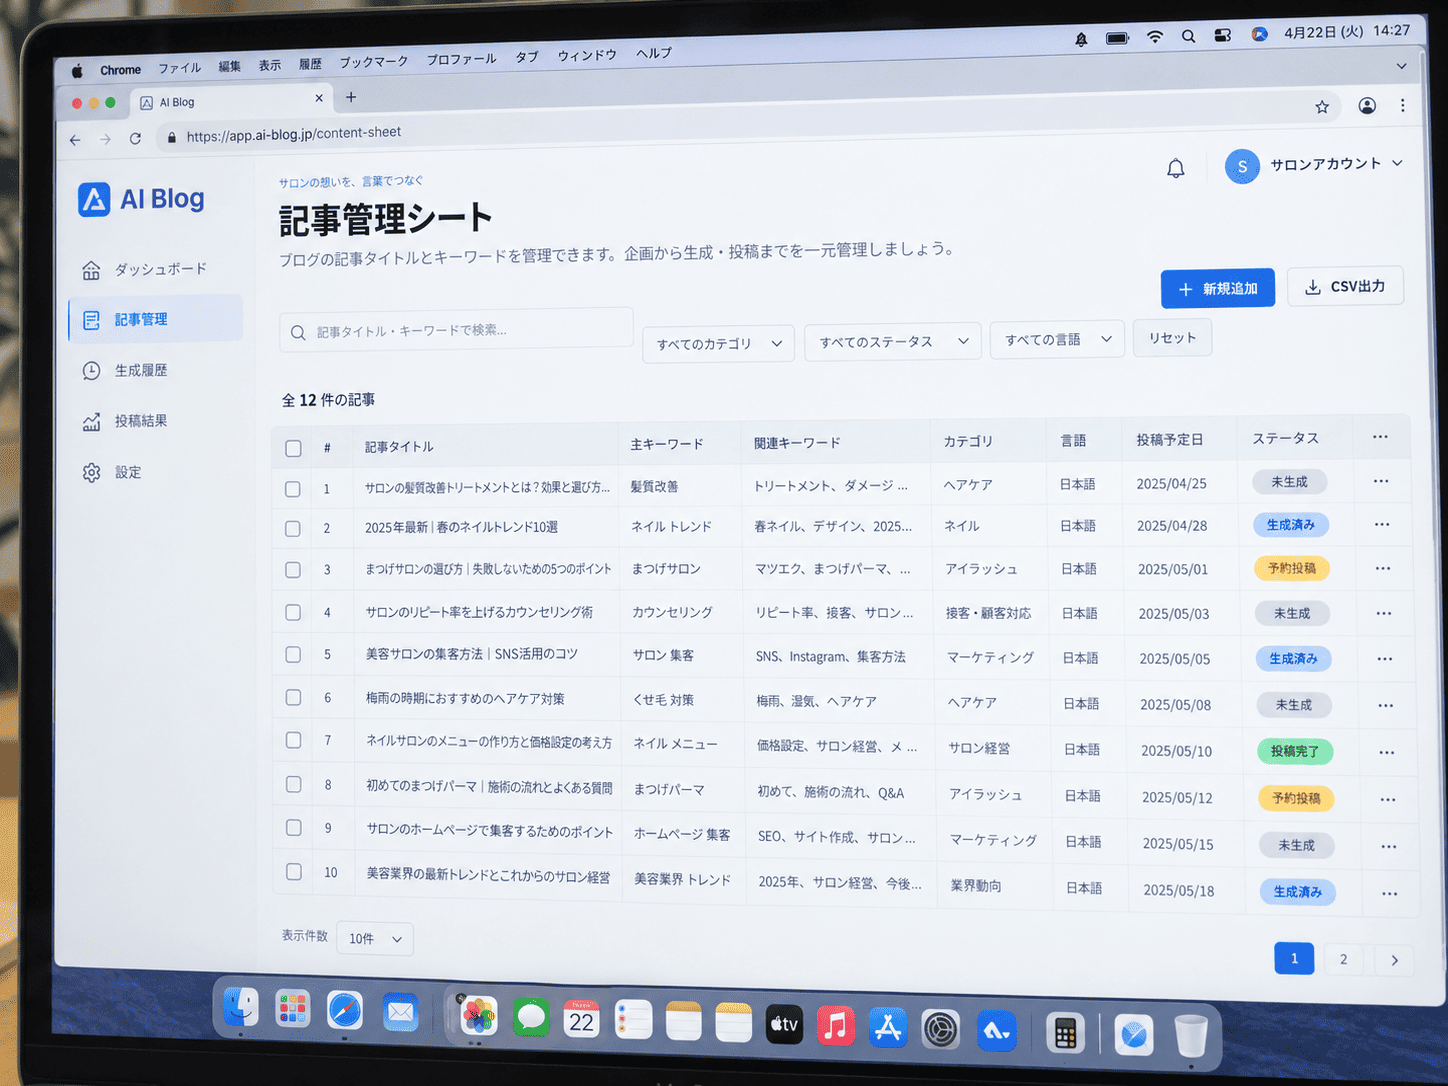
Task: Open すべてのステータス dropdown
Action: coord(893,341)
